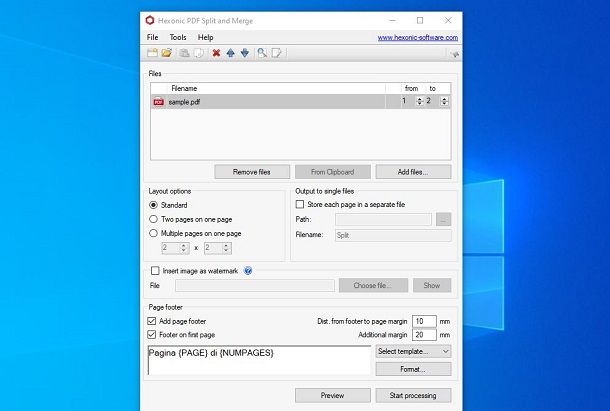
Task: Click the blue move down arrow
Action: (245, 53)
